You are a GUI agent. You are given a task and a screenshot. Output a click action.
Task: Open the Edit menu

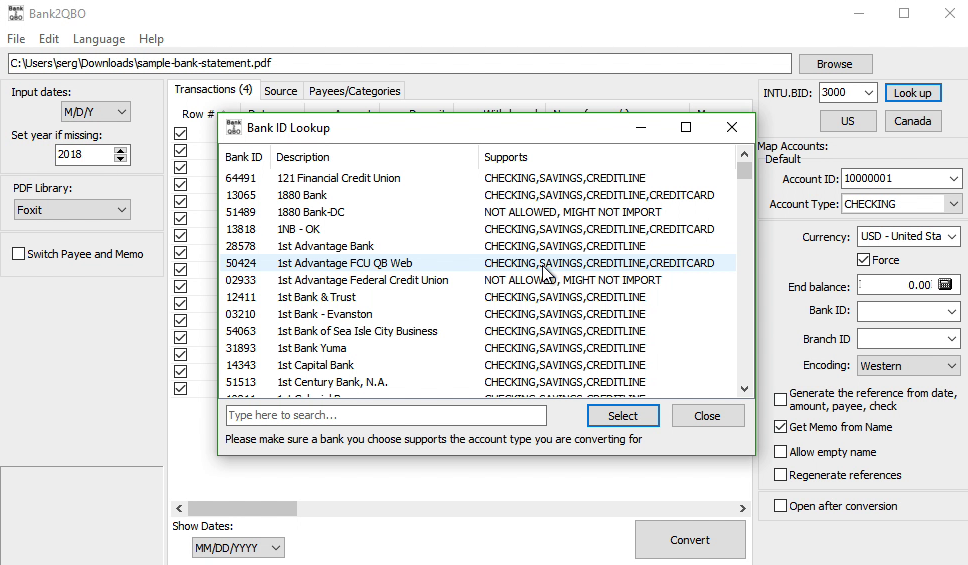tap(49, 39)
